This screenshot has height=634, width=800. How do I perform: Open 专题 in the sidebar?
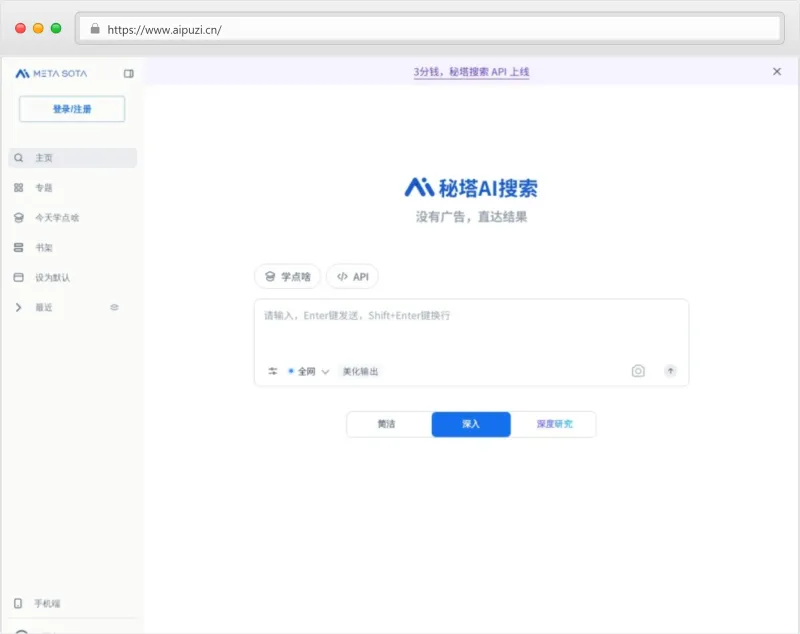click(x=44, y=188)
